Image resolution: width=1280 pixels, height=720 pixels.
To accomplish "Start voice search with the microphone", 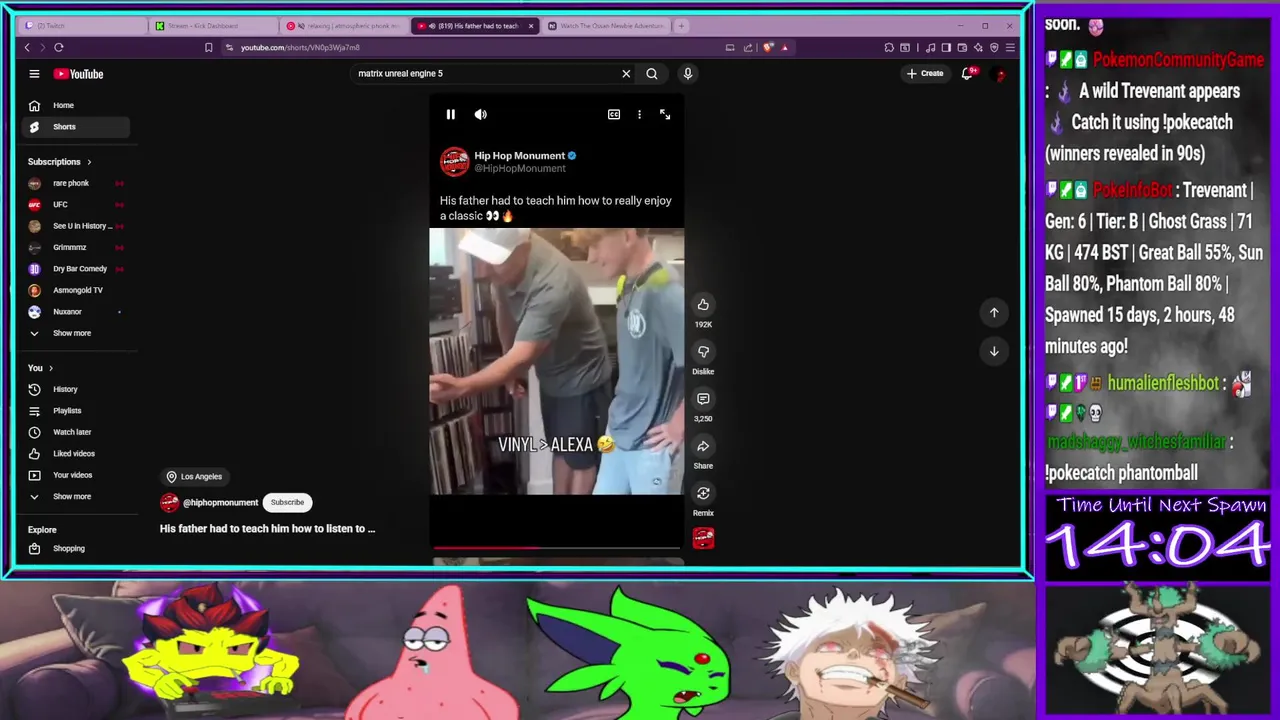I will [687, 73].
